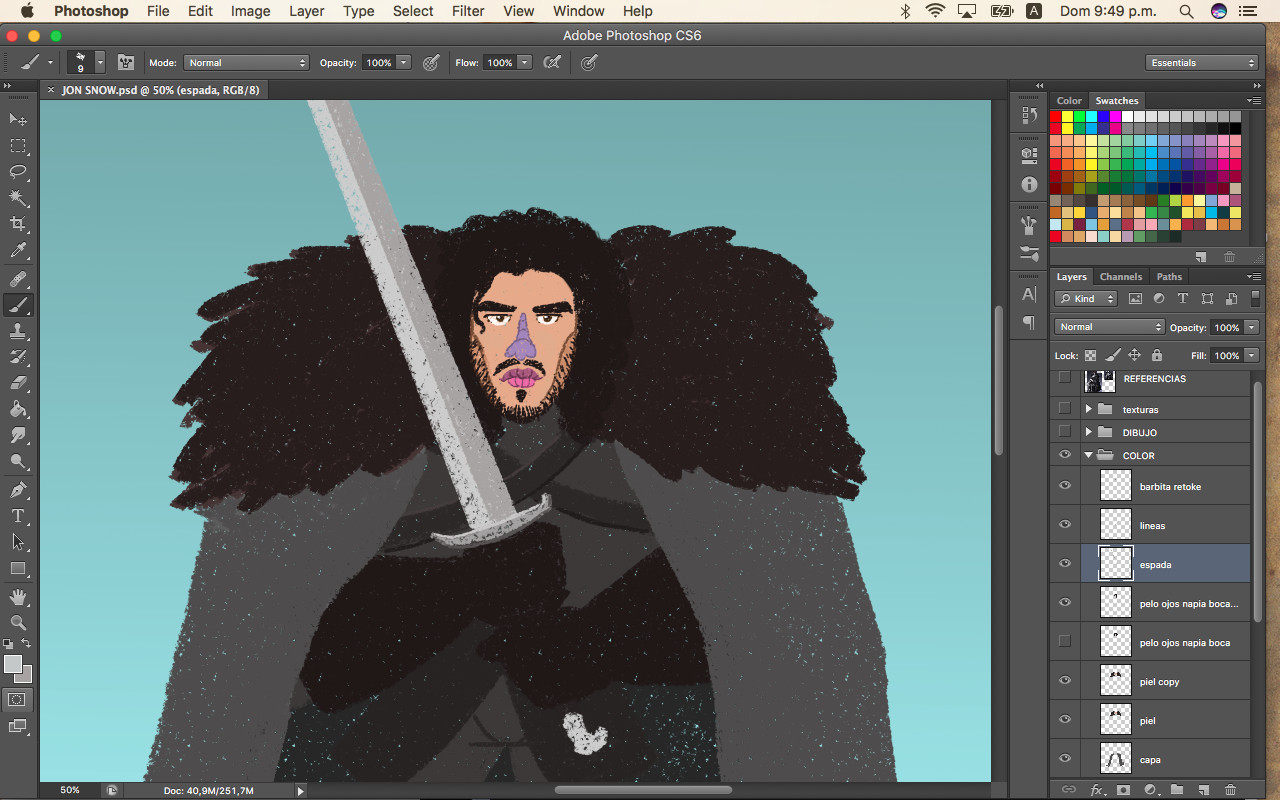Add a layer style via fx button
The width and height of the screenshot is (1280, 800).
pyautogui.click(x=1096, y=790)
